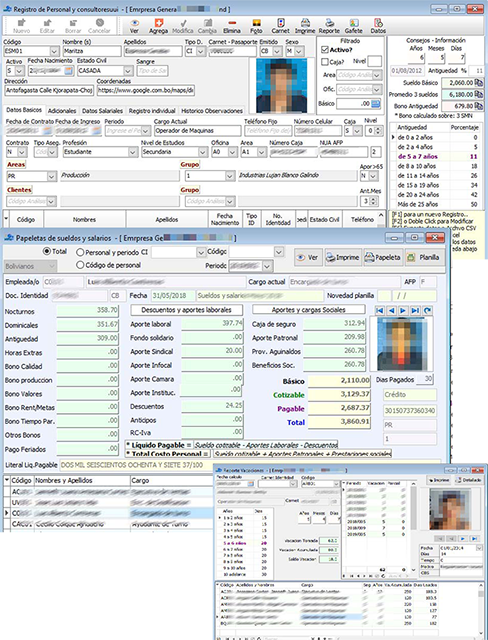Switch to Adicionales tab
488x640 pixels.
[62, 111]
